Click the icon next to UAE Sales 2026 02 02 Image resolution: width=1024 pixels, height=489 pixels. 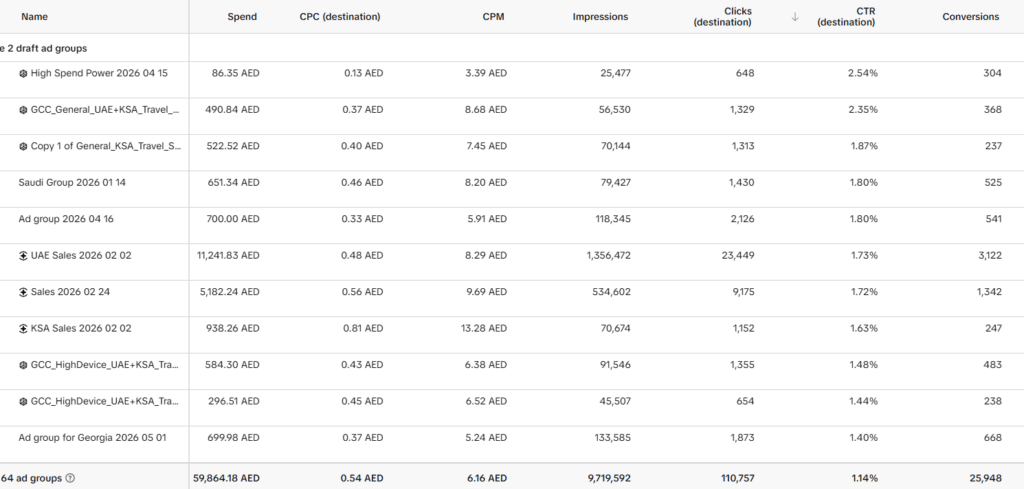tap(23, 256)
